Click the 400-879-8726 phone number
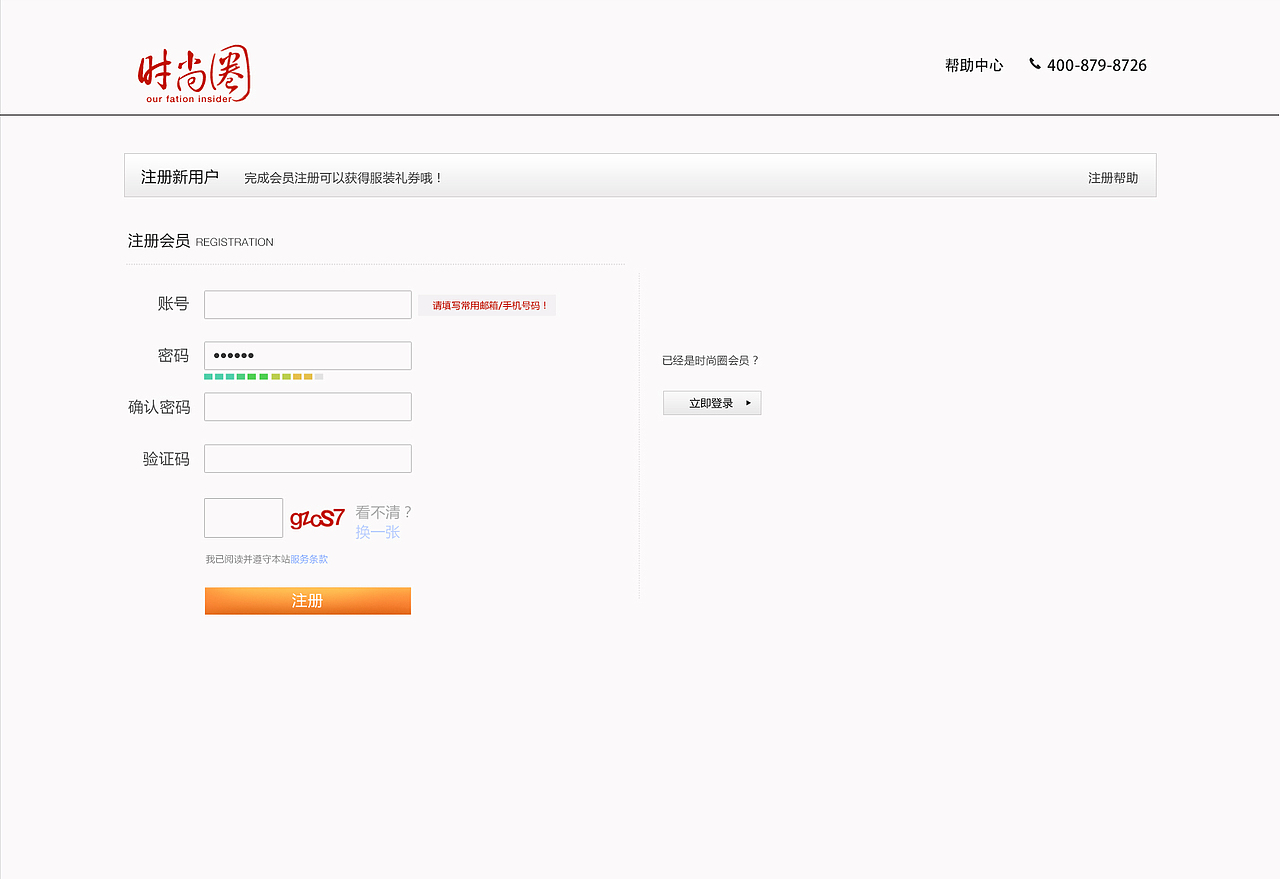The image size is (1280, 879). click(1096, 65)
